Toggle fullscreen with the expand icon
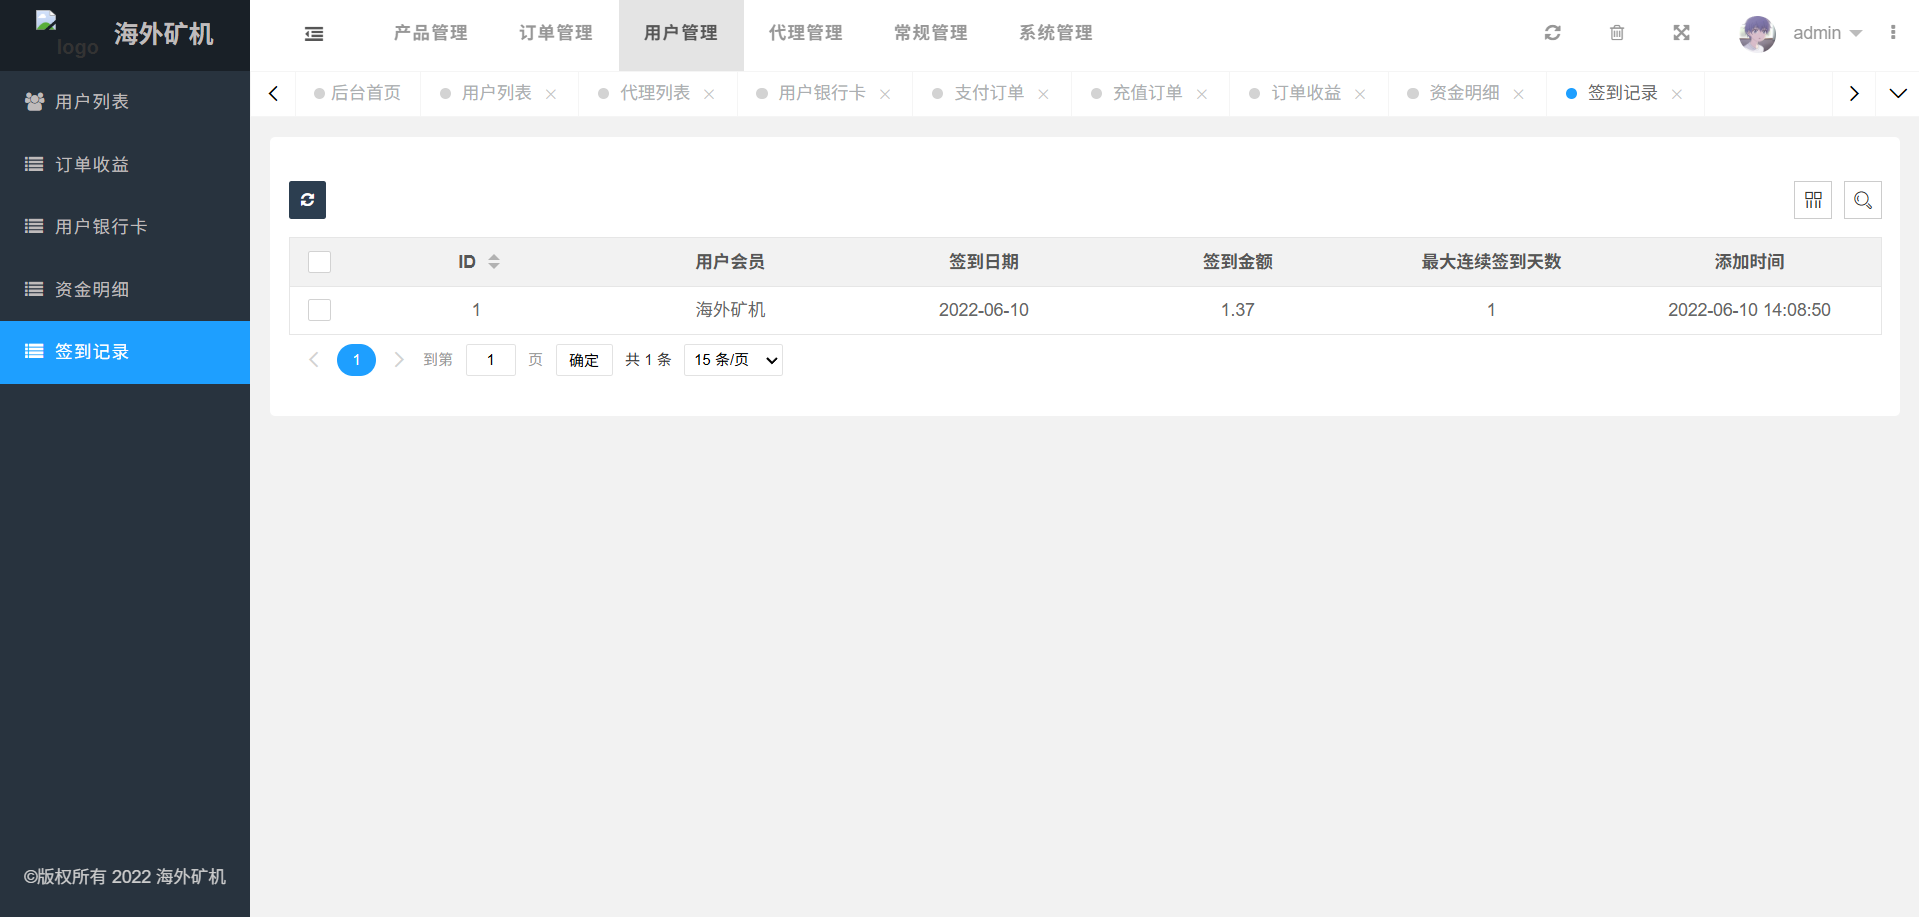The image size is (1919, 917). click(x=1681, y=33)
